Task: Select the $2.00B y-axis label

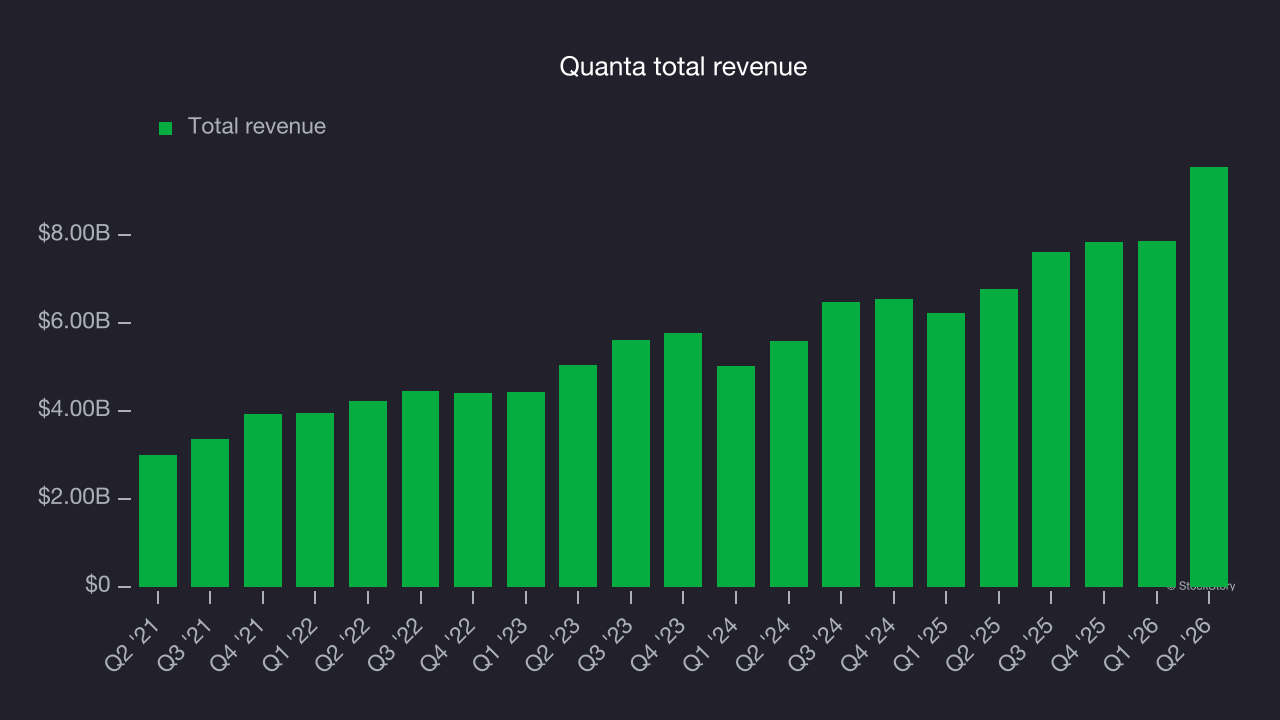Action: (x=74, y=498)
